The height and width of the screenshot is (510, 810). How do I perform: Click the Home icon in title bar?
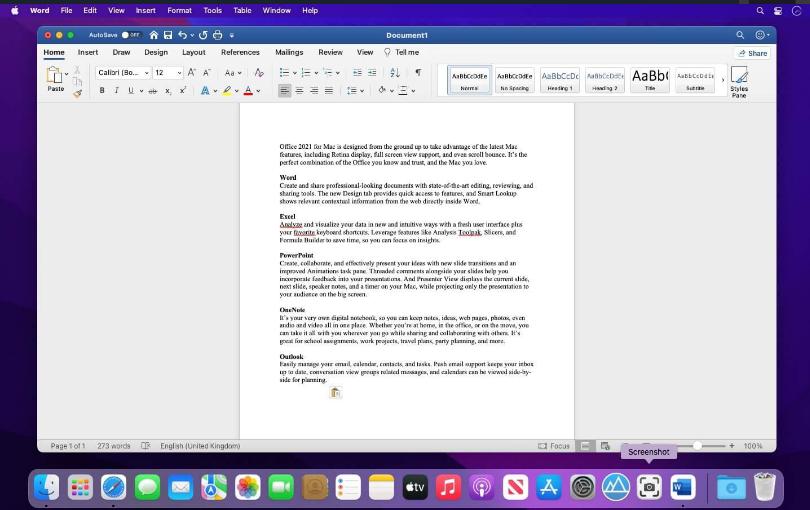153,35
